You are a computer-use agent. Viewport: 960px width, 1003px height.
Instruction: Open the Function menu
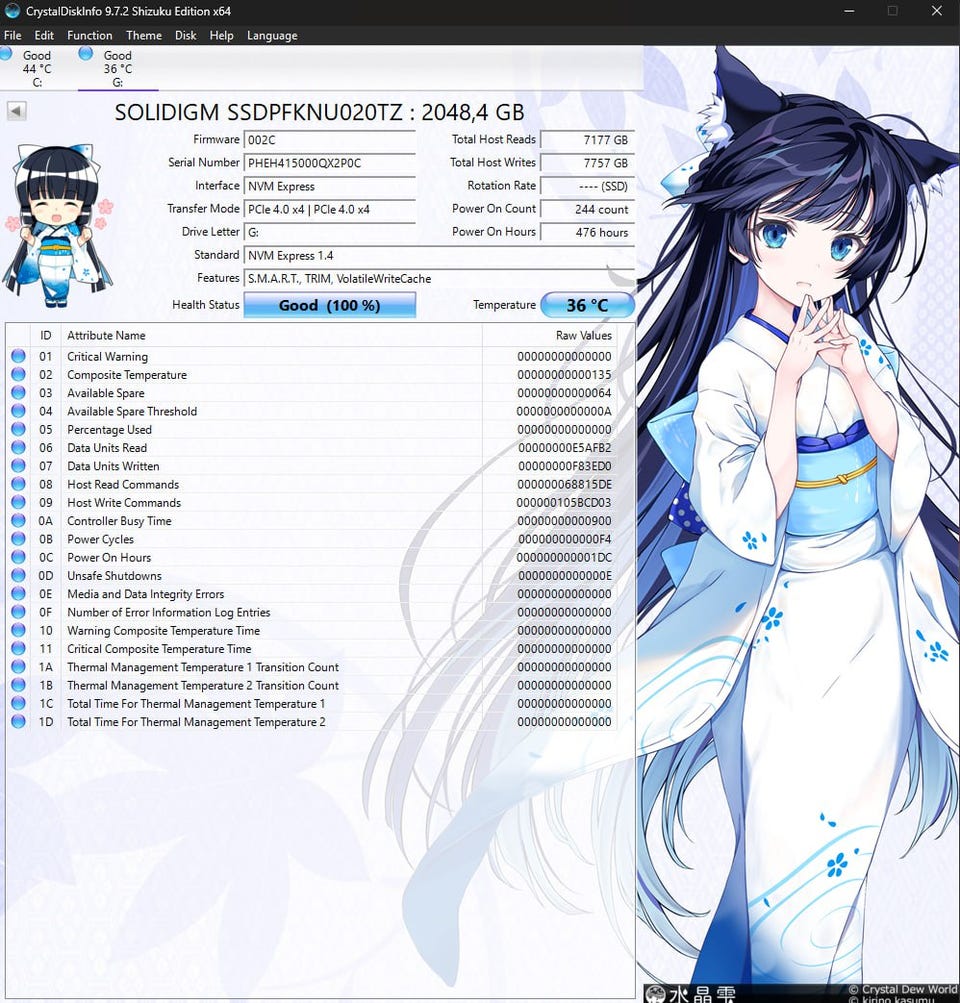[90, 35]
